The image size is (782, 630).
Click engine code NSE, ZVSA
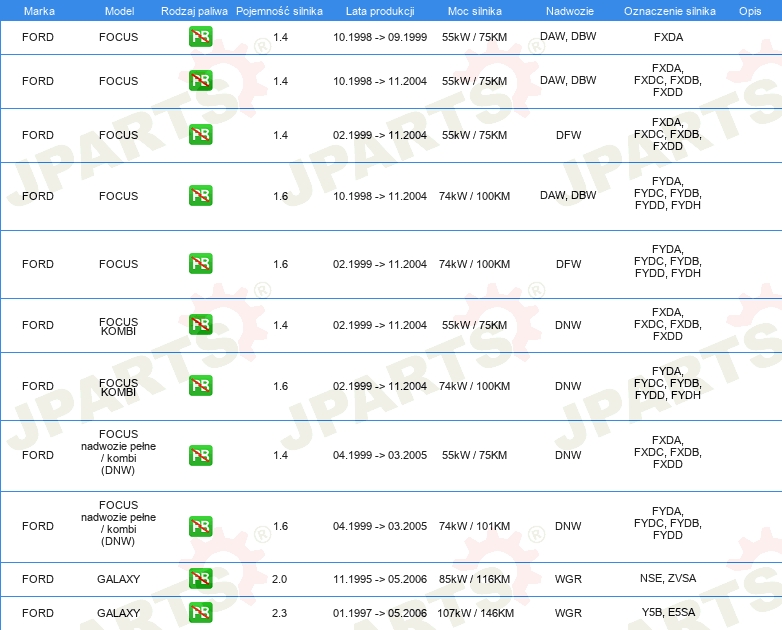(x=668, y=578)
